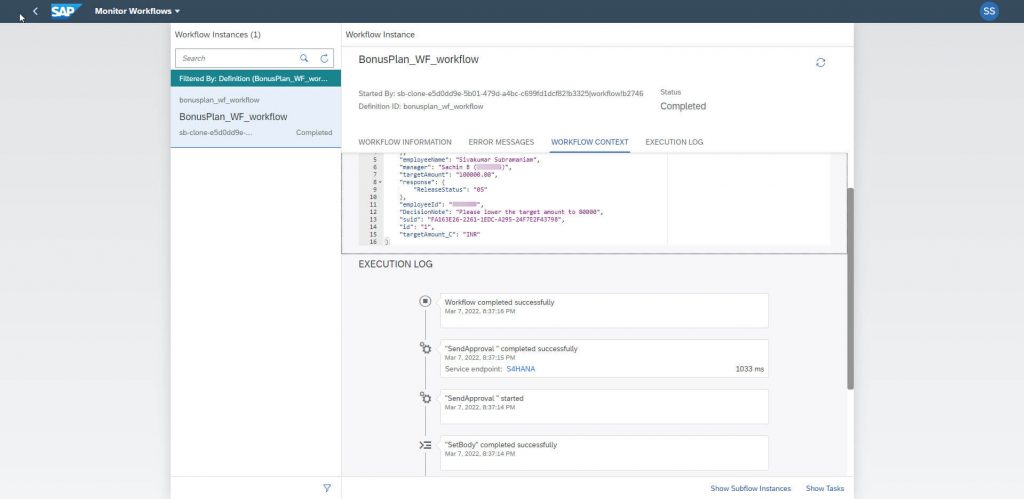Go back using the header back arrow
The height and width of the screenshot is (499, 1024).
[x=35, y=11]
